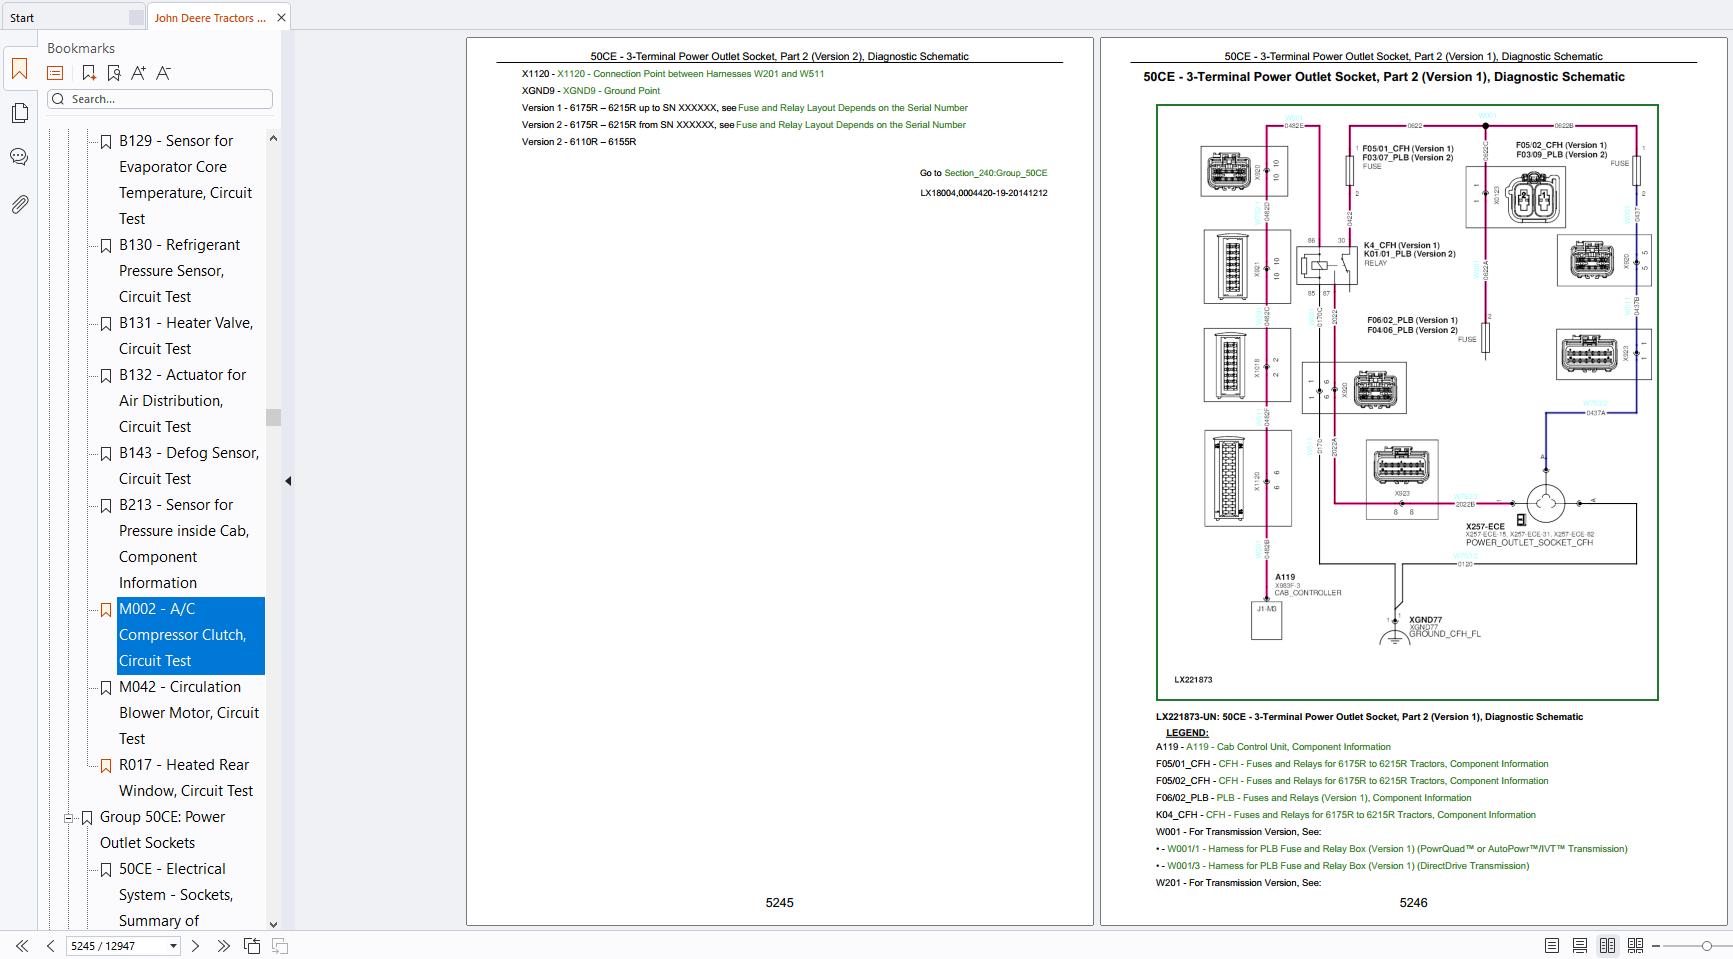Open bookmark B130 Refrigerant Pressure Sensor
The width and height of the screenshot is (1733, 959).
click(180, 271)
